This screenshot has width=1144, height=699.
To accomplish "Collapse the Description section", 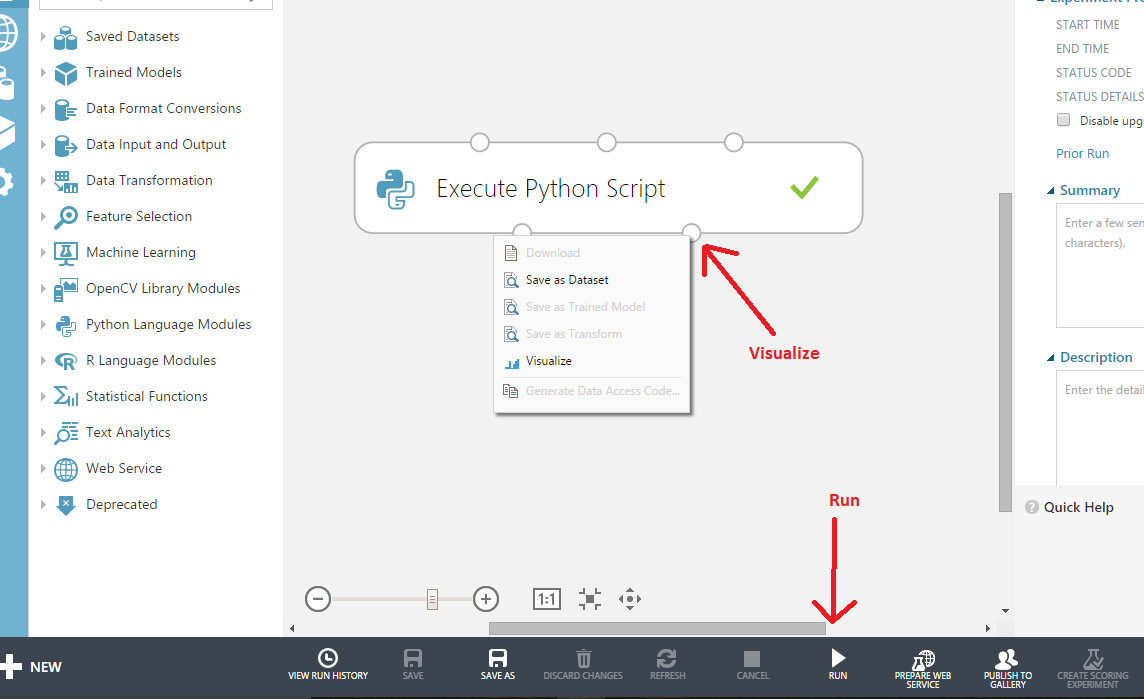I will pyautogui.click(x=1051, y=358).
